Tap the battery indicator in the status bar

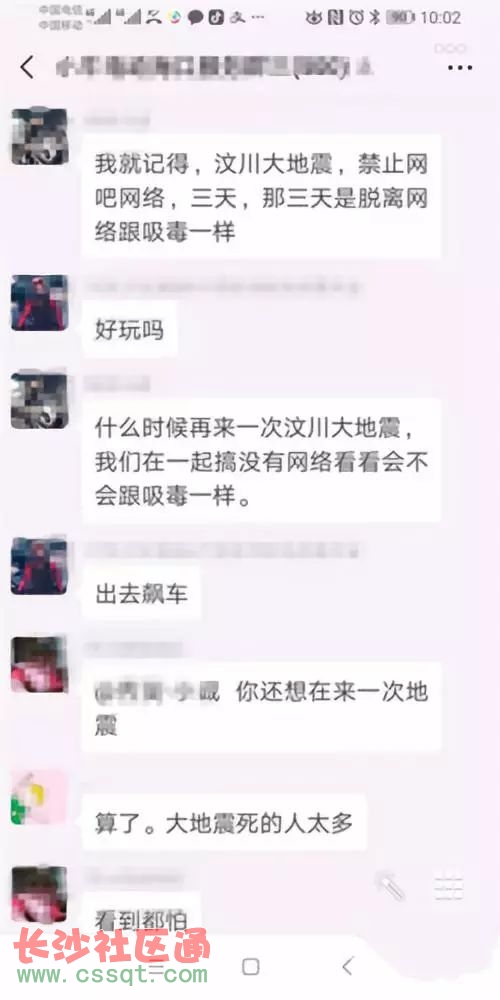coord(401,18)
